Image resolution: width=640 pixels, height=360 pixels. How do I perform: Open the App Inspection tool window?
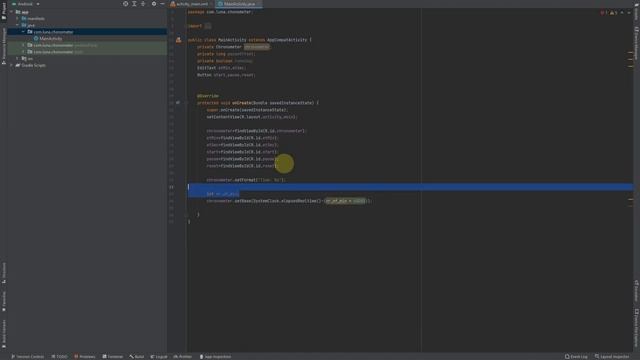tap(215, 356)
